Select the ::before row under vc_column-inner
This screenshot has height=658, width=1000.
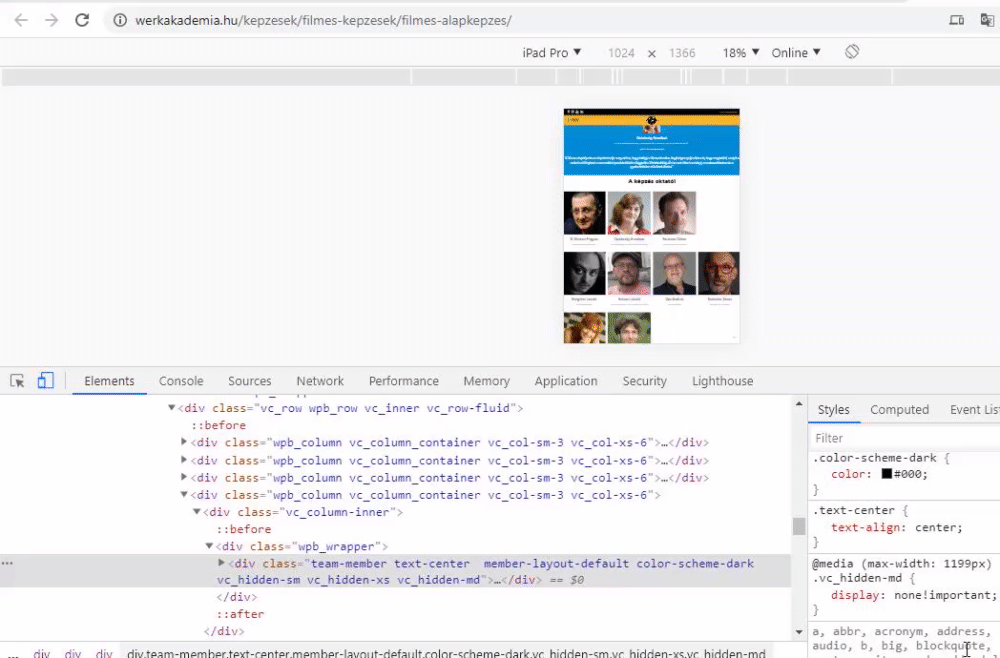(x=244, y=529)
